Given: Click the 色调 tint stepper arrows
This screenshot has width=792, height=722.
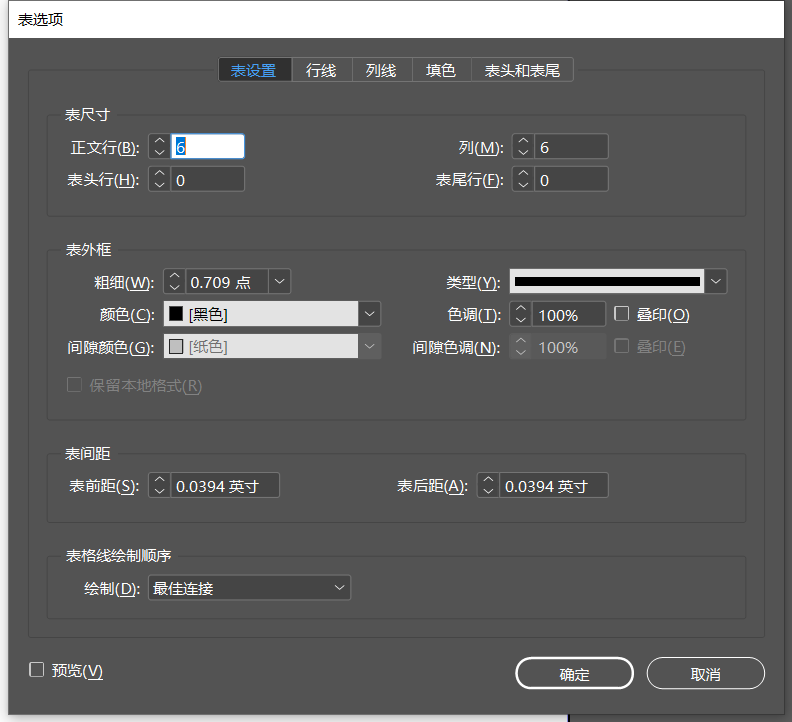Looking at the screenshot, I should pyautogui.click(x=522, y=314).
